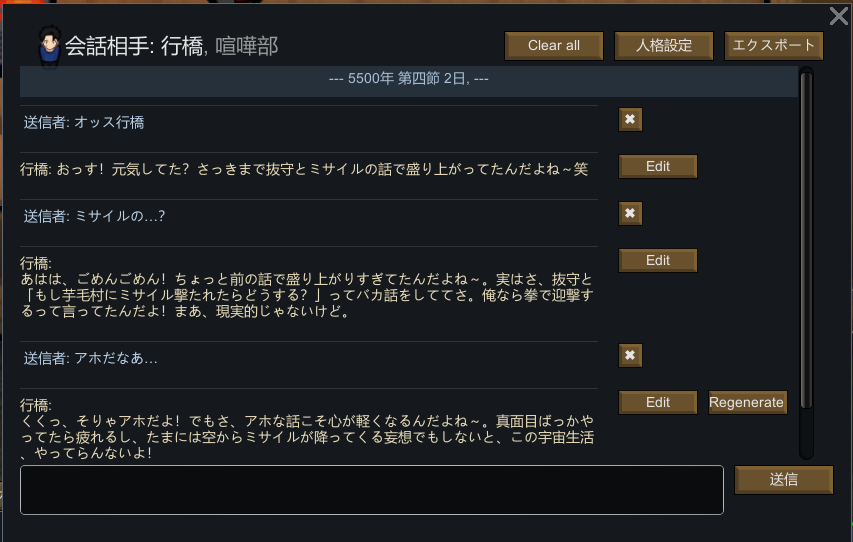Viewport: 853px width, 542px height.
Task: Select the "送信者: オッス行橋" message text
Action: [84, 122]
